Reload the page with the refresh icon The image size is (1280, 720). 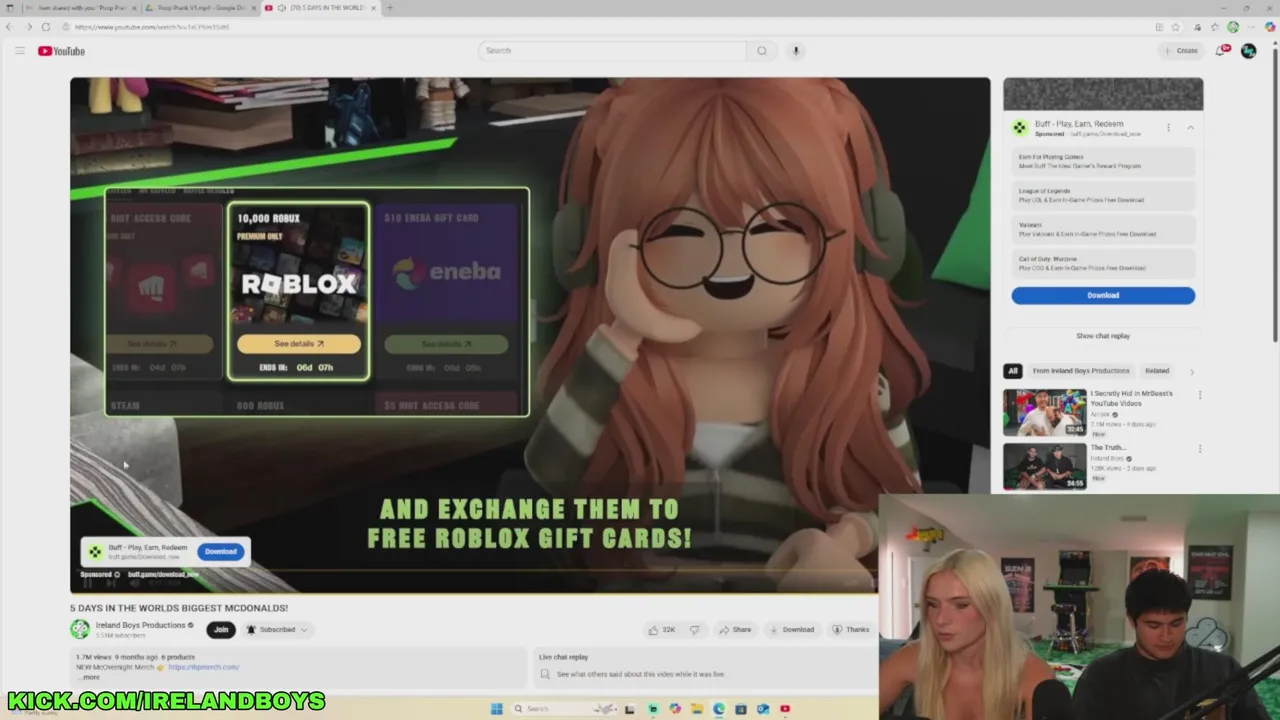tap(45, 27)
